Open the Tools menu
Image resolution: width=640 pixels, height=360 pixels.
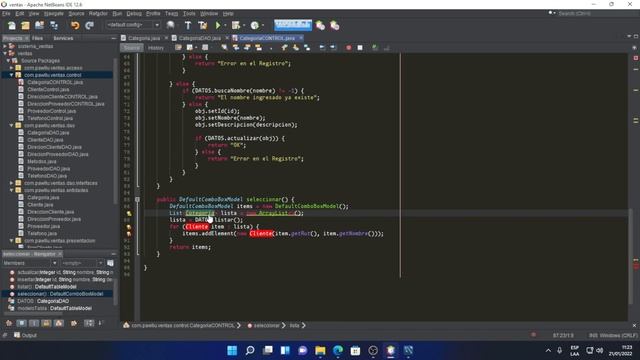(189, 13)
